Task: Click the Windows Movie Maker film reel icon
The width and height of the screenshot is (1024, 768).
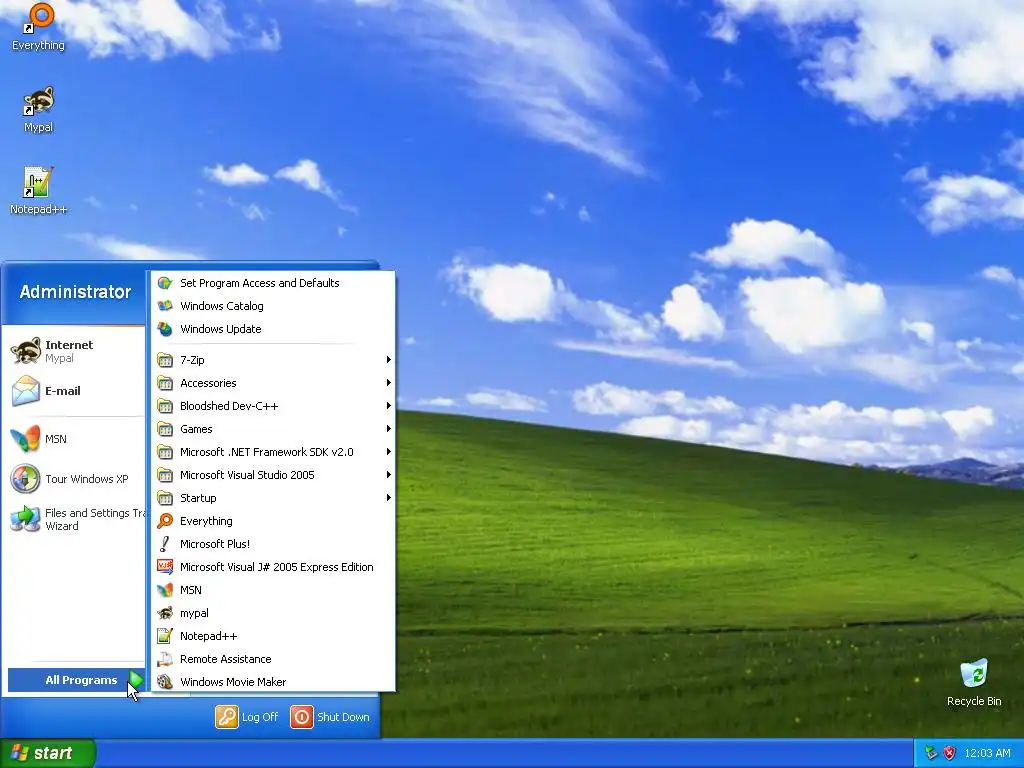Action: (165, 682)
